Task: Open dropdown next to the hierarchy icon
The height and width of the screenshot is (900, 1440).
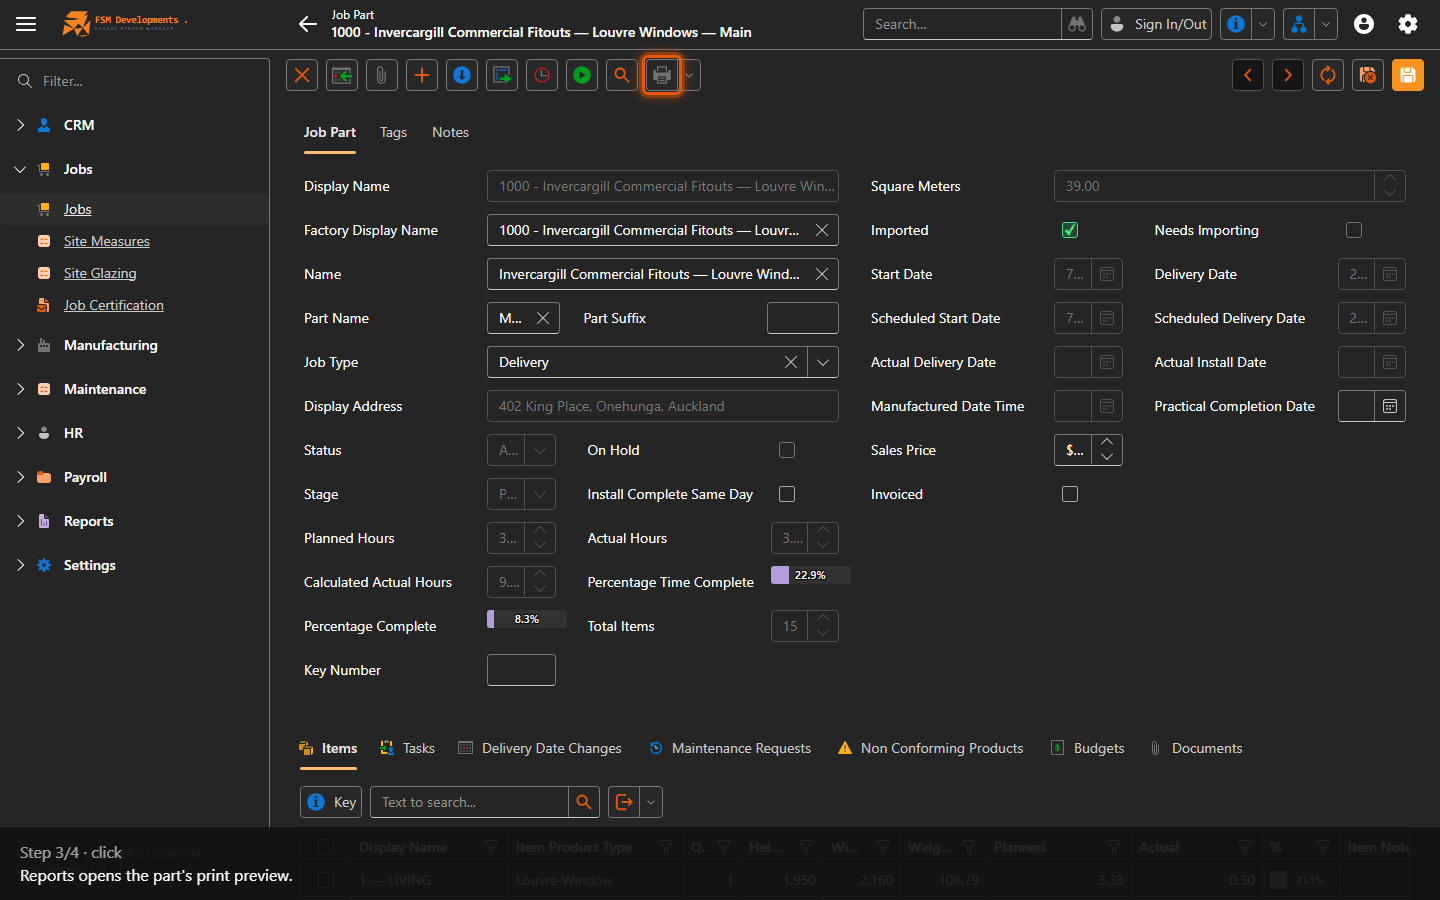Action: click(x=1326, y=24)
